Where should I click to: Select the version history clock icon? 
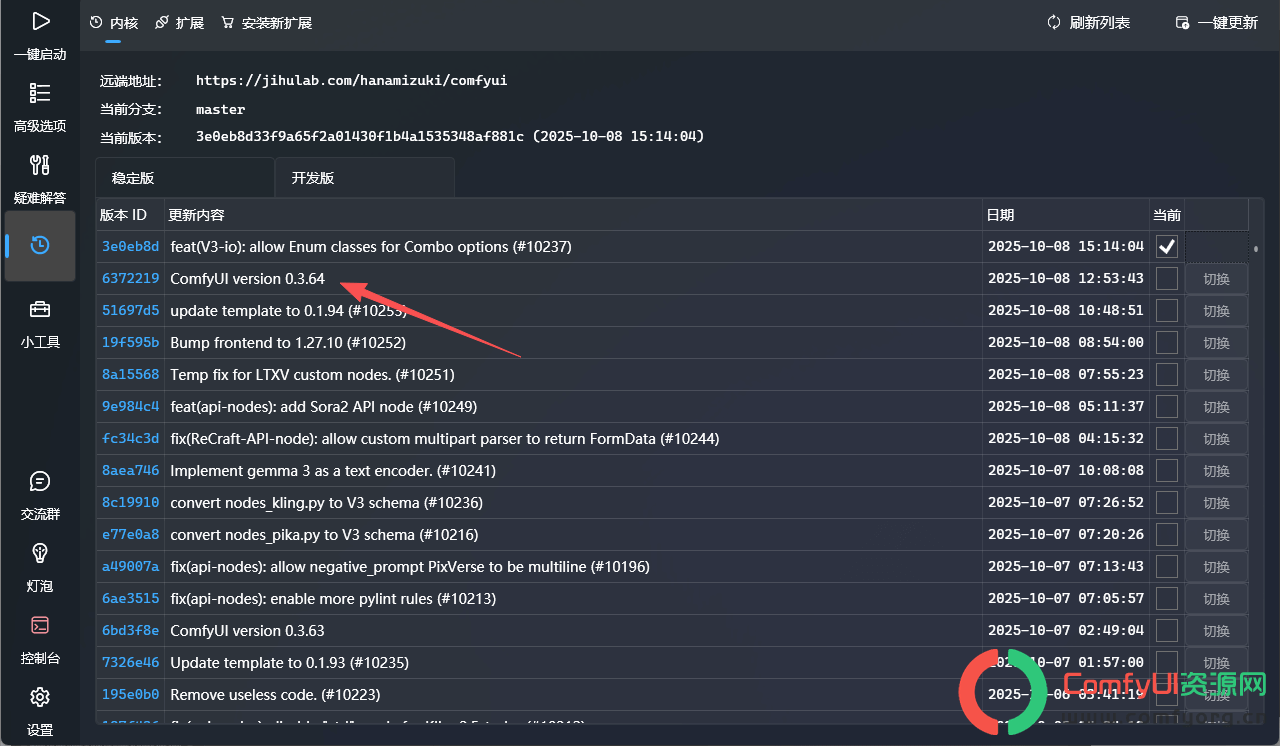(40, 245)
